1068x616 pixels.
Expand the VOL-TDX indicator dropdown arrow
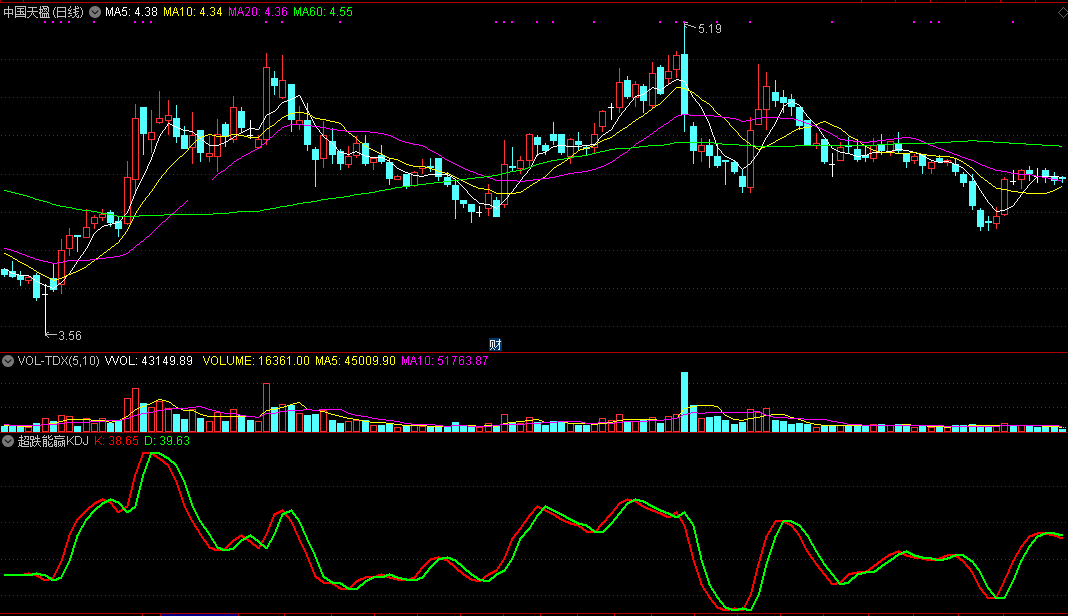tap(8, 361)
